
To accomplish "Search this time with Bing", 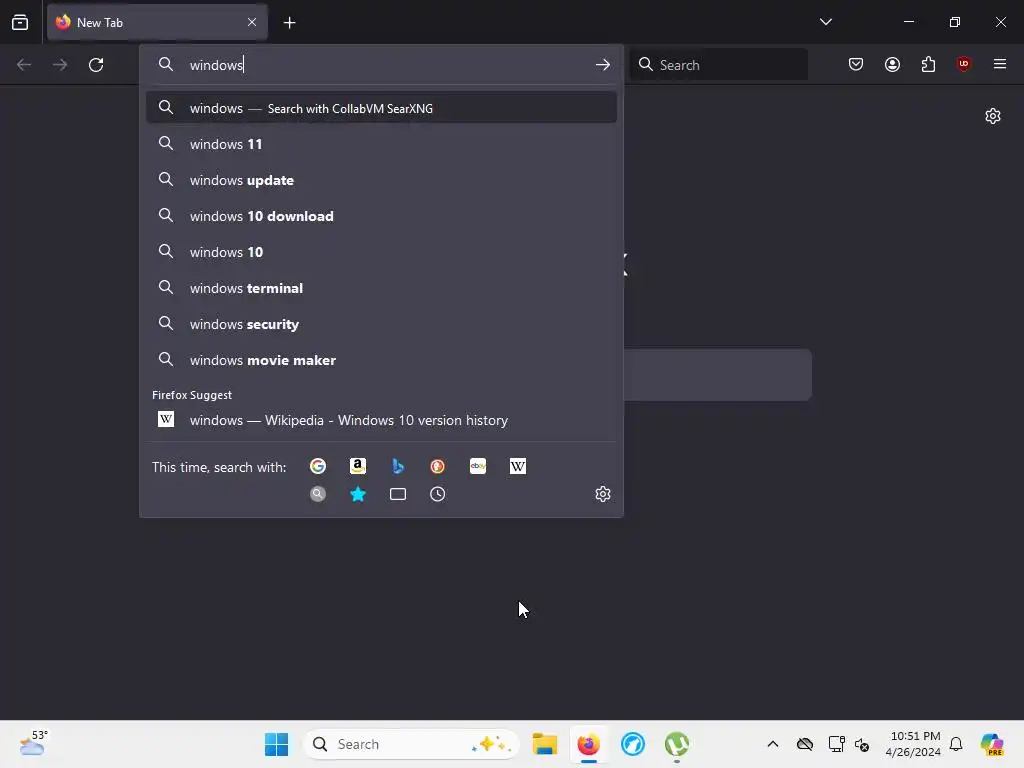I will 398,466.
